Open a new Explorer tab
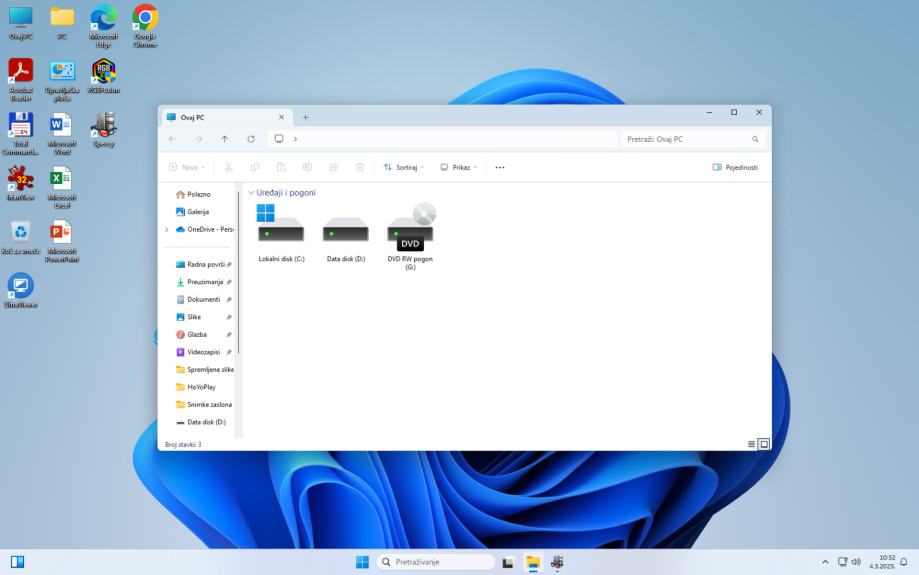The height and width of the screenshot is (575, 919). click(x=305, y=117)
